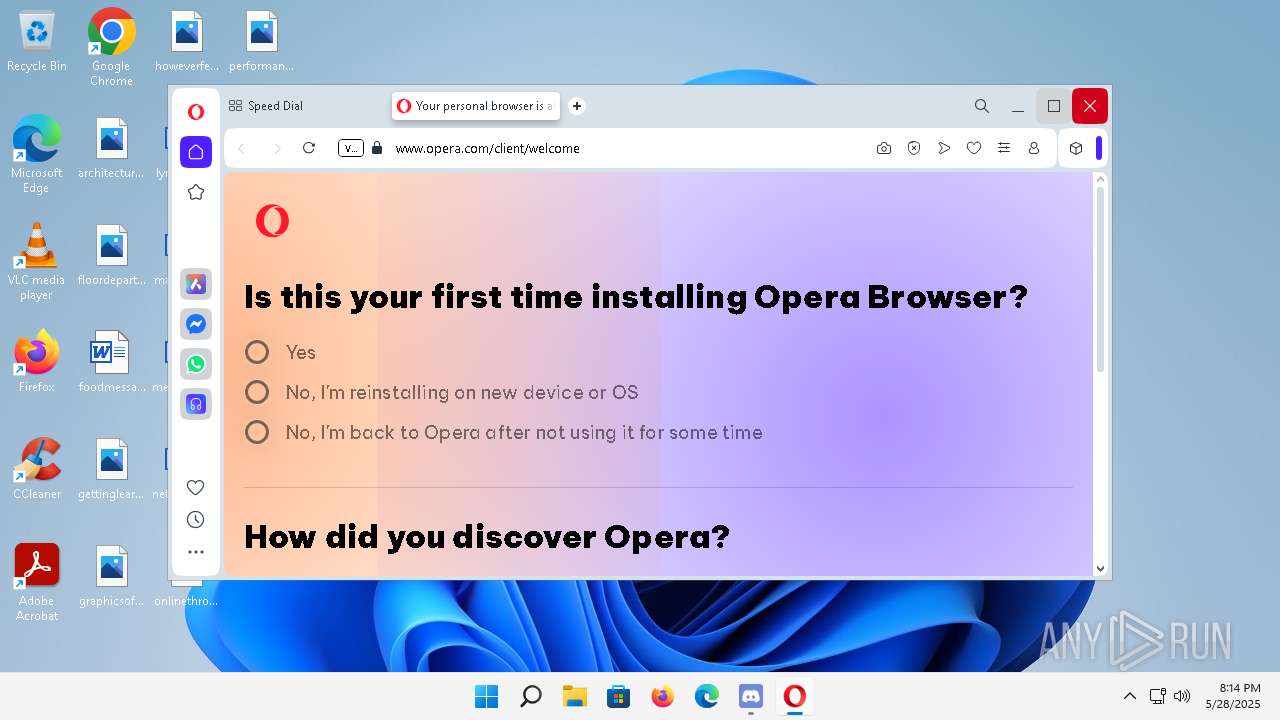Open a new tab with plus button

tap(577, 106)
